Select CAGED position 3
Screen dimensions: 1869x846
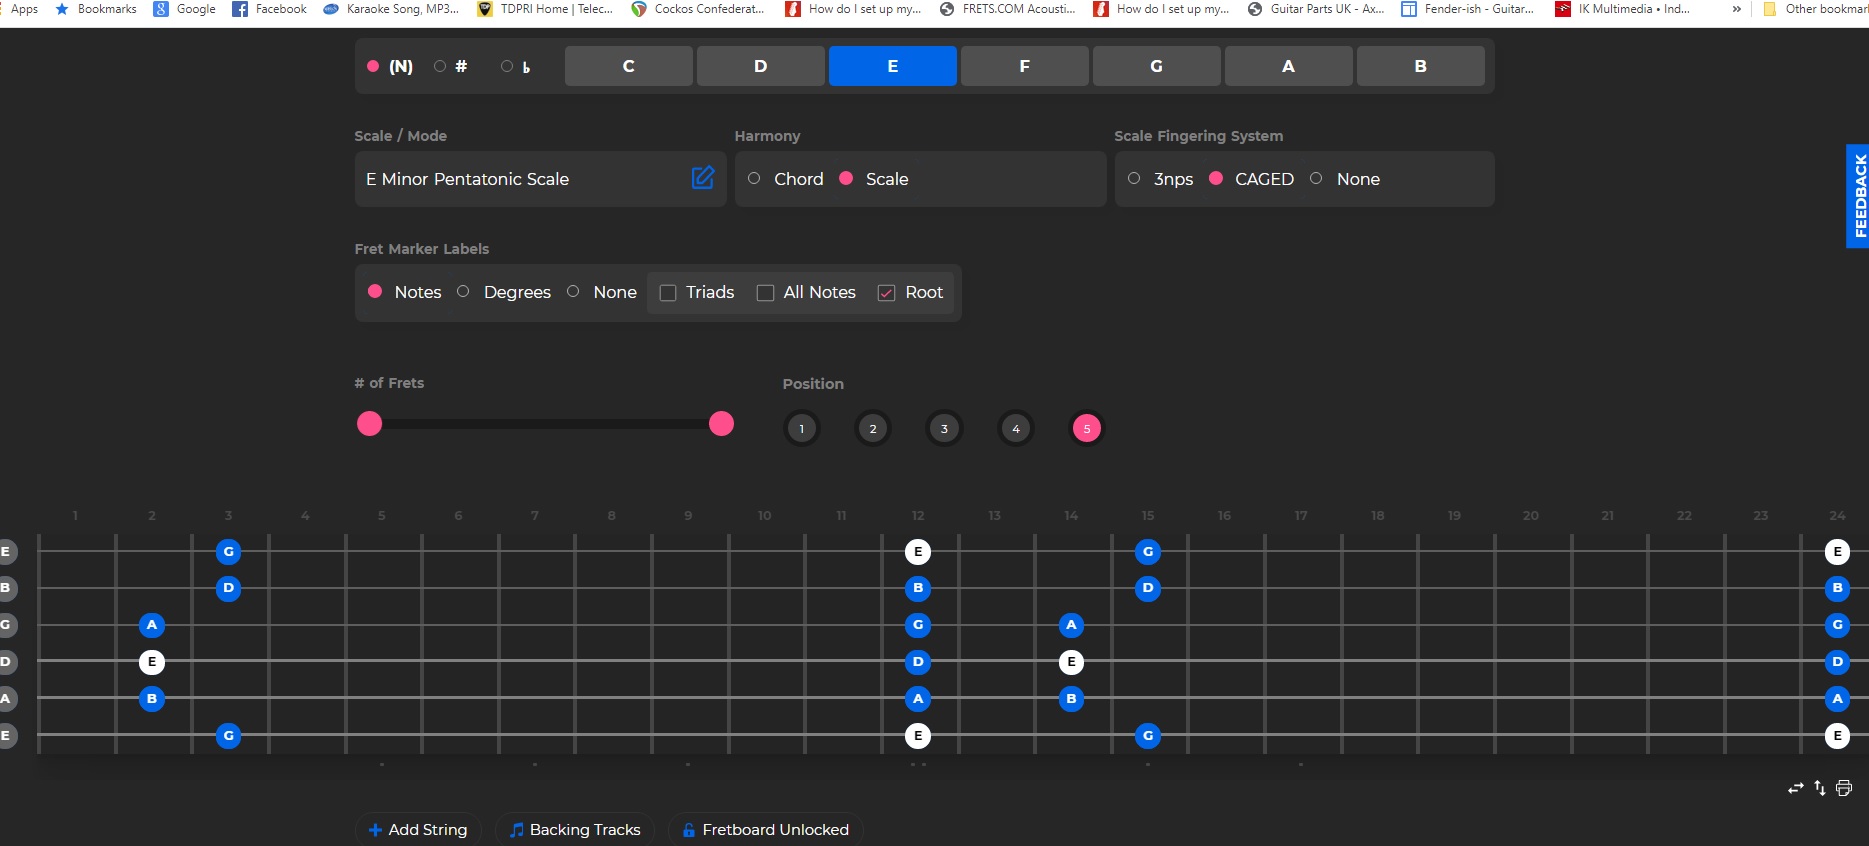(944, 429)
